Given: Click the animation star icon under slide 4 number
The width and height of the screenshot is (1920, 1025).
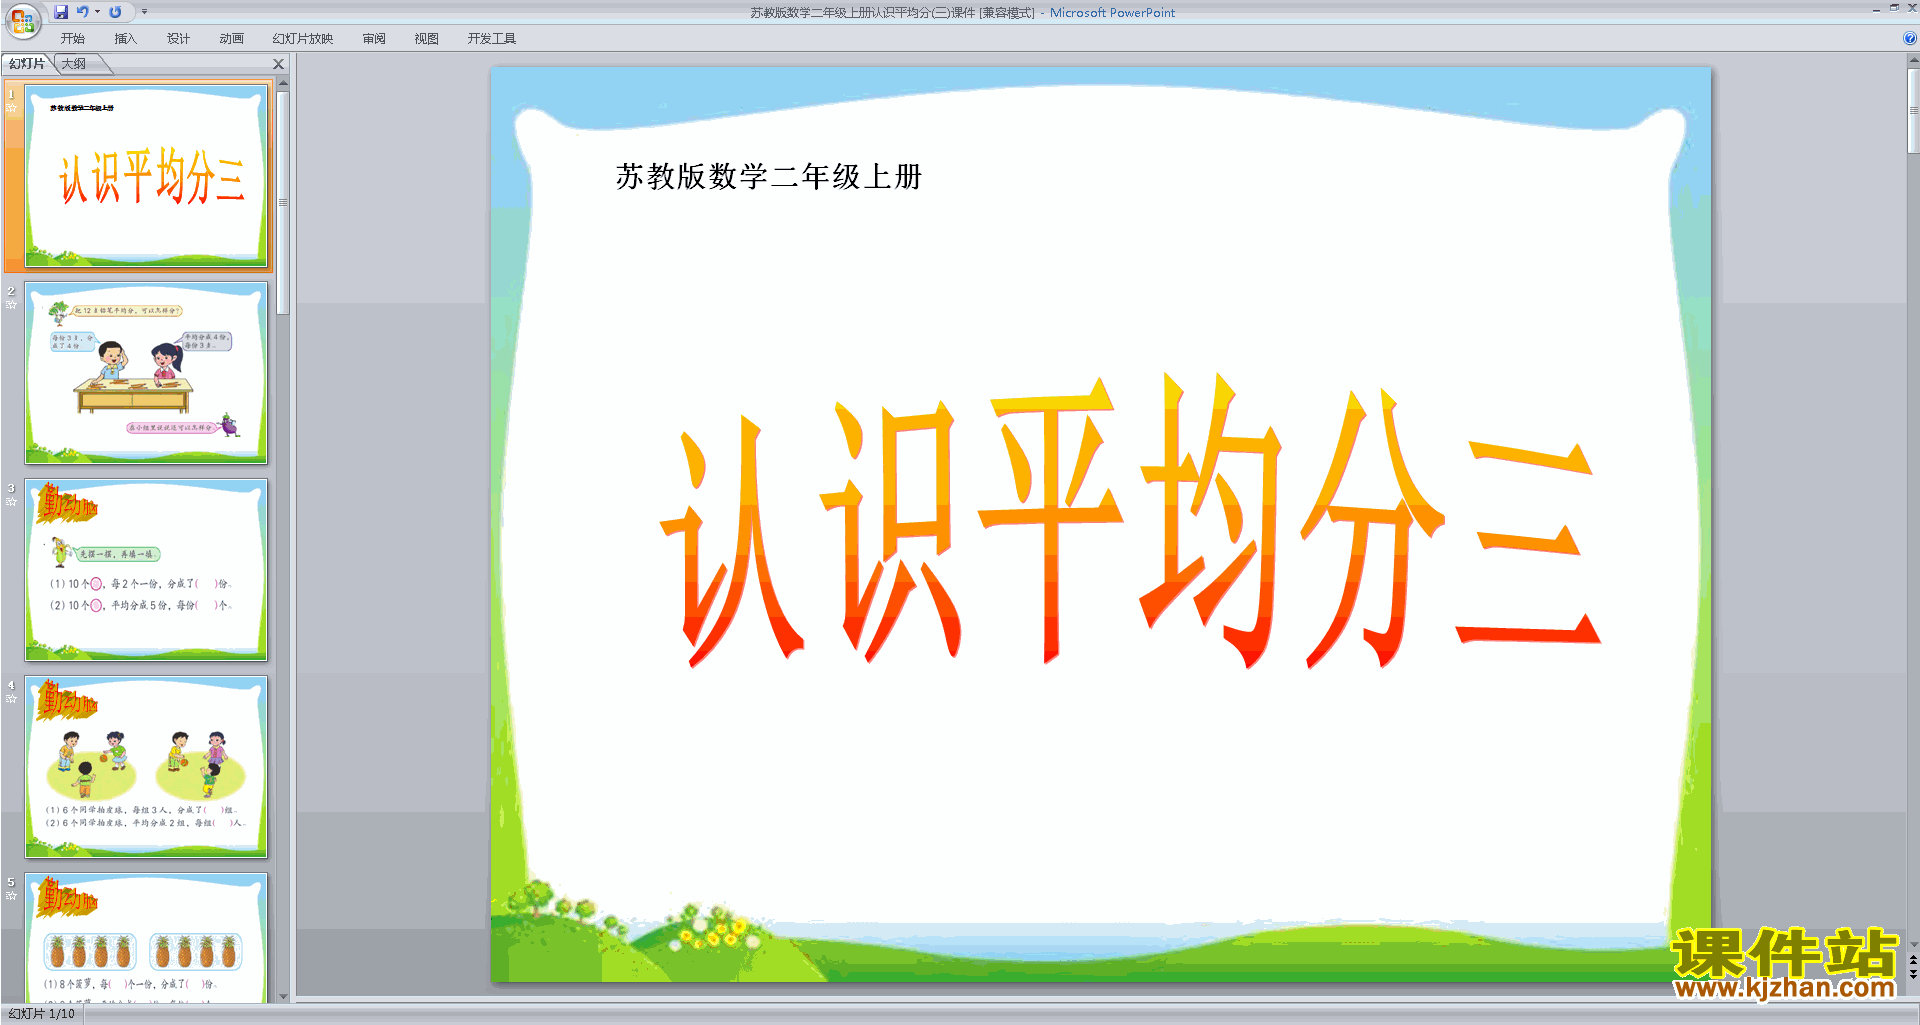Looking at the screenshot, I should (11, 698).
